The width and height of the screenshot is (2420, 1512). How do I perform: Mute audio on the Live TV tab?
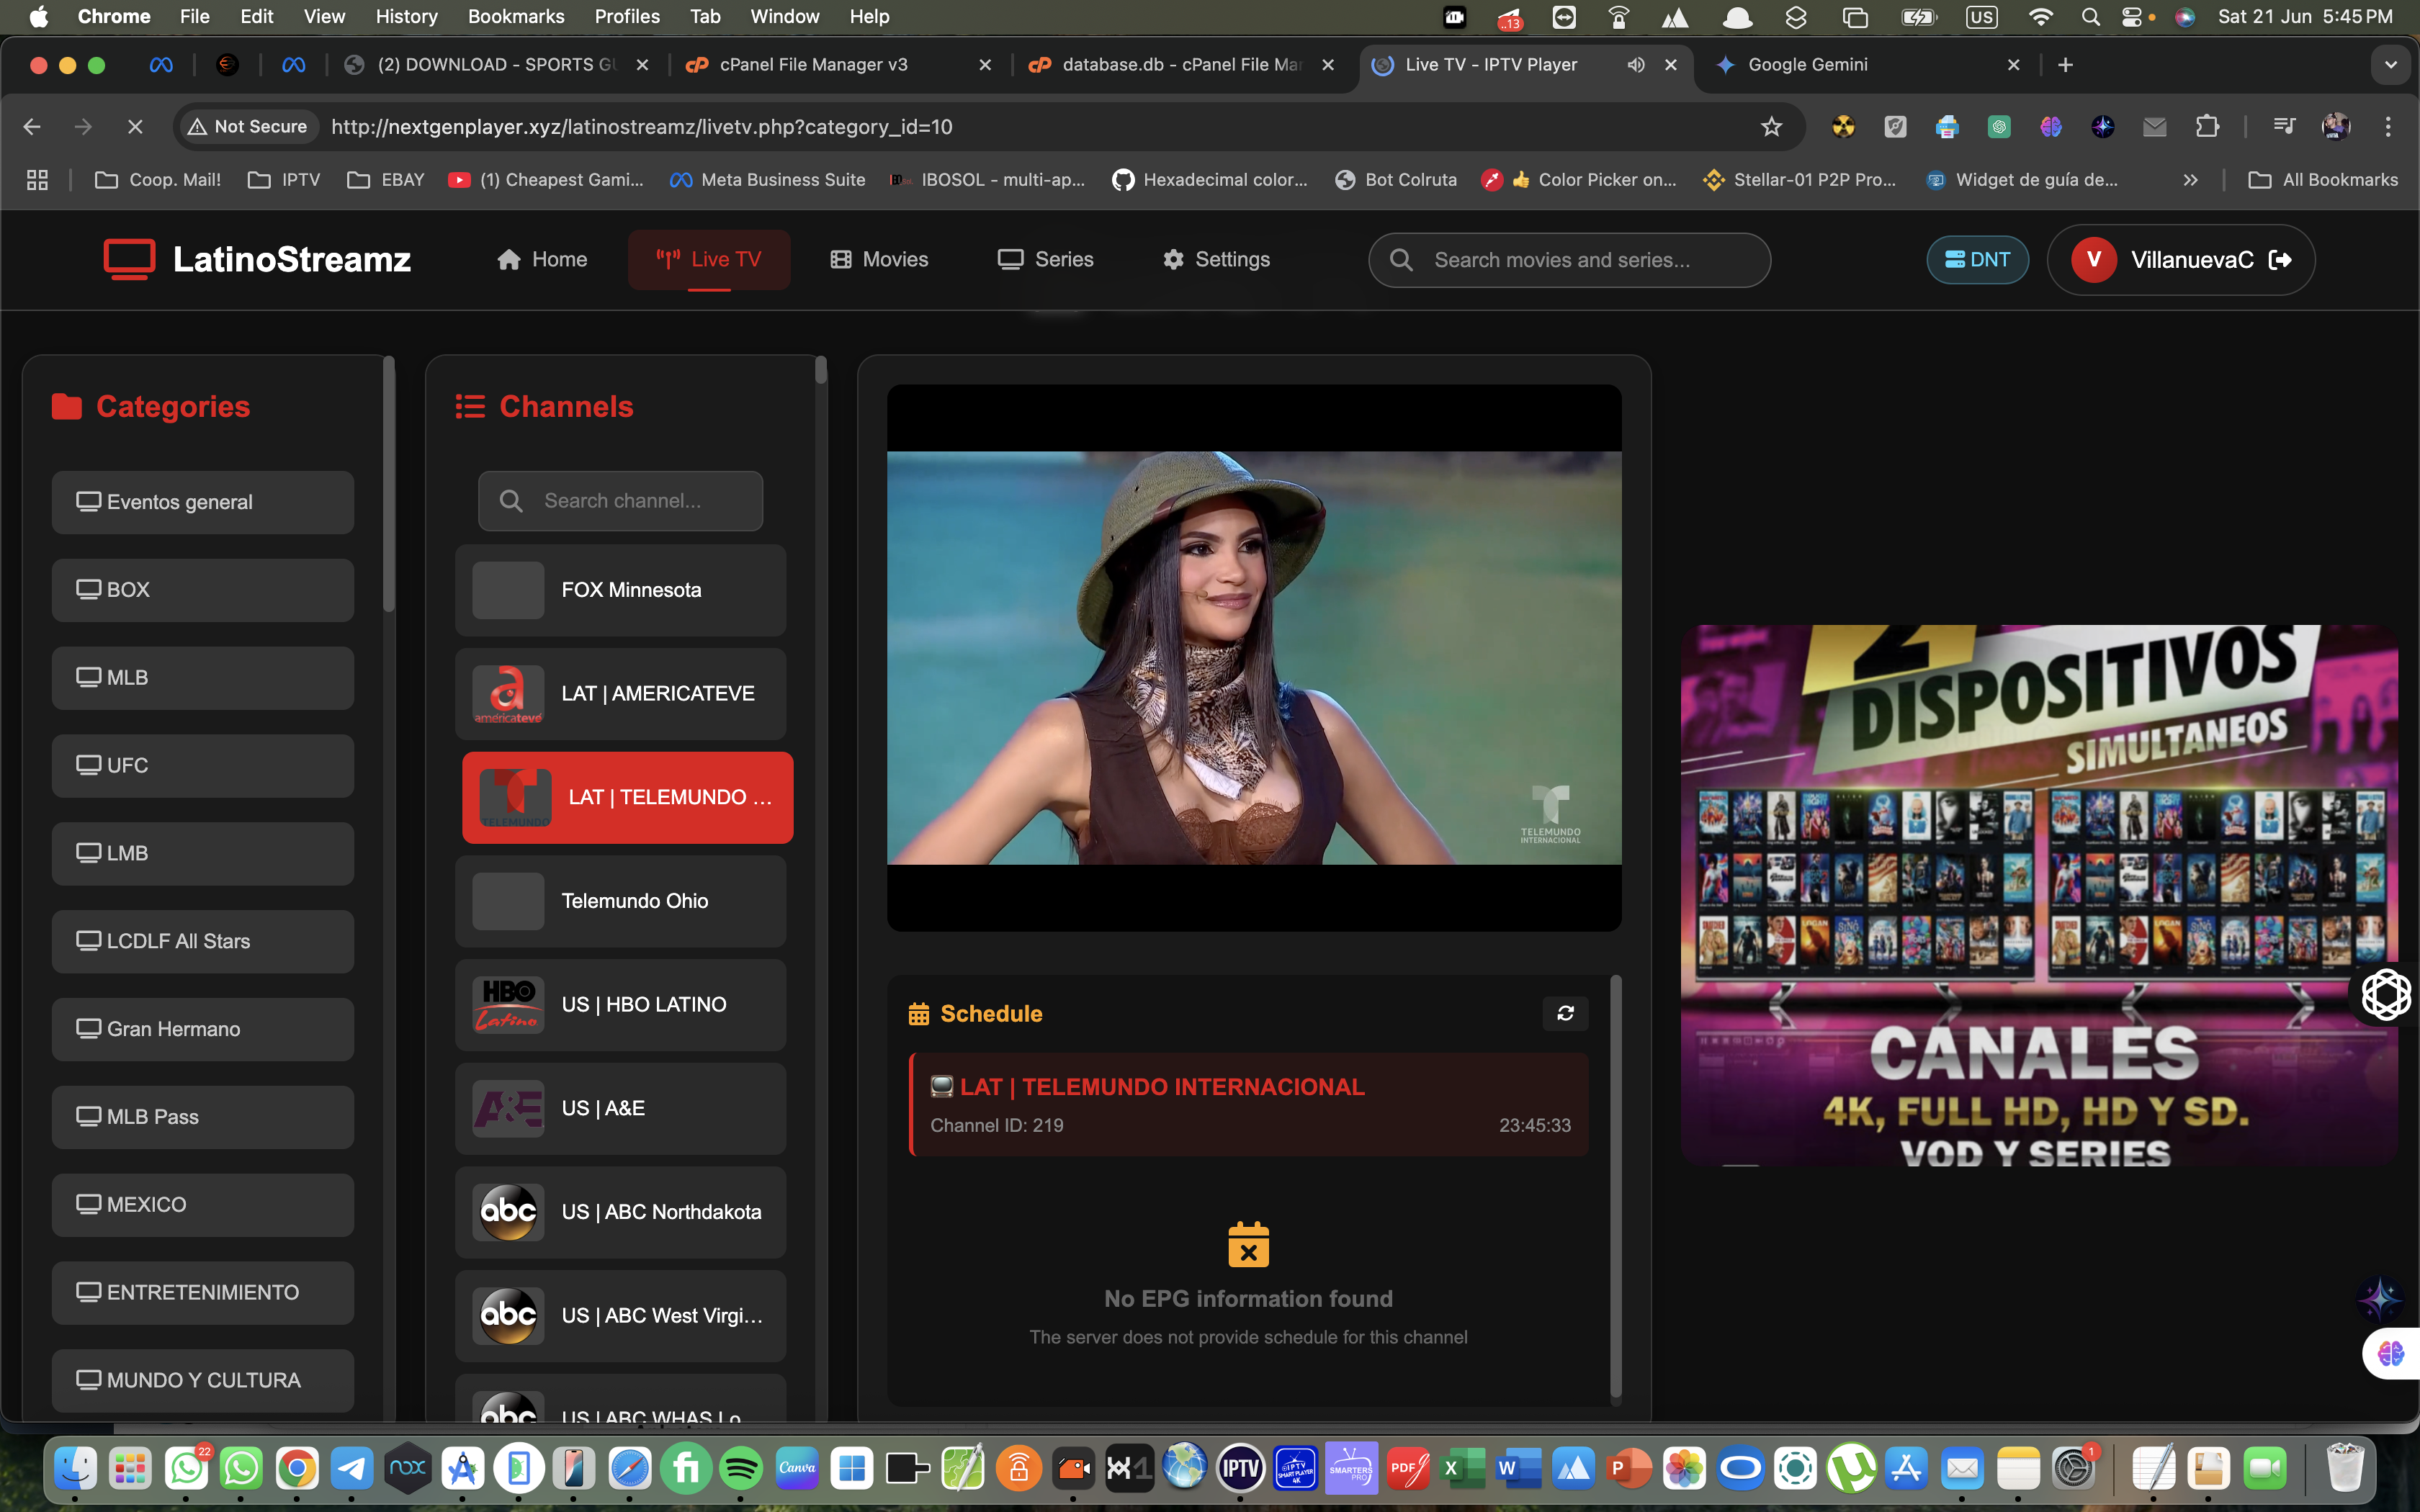click(1634, 64)
